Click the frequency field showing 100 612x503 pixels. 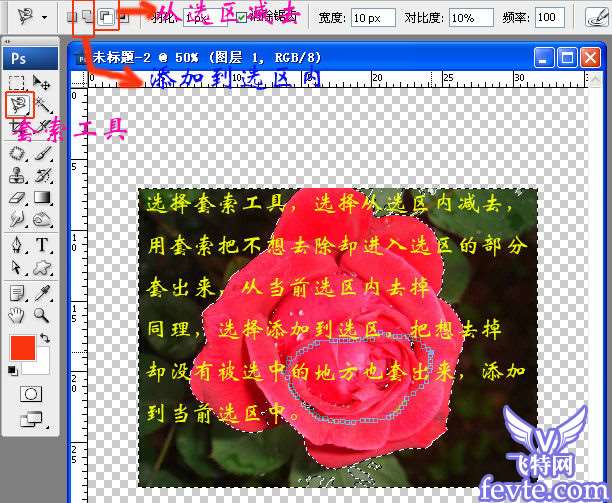[x=550, y=18]
